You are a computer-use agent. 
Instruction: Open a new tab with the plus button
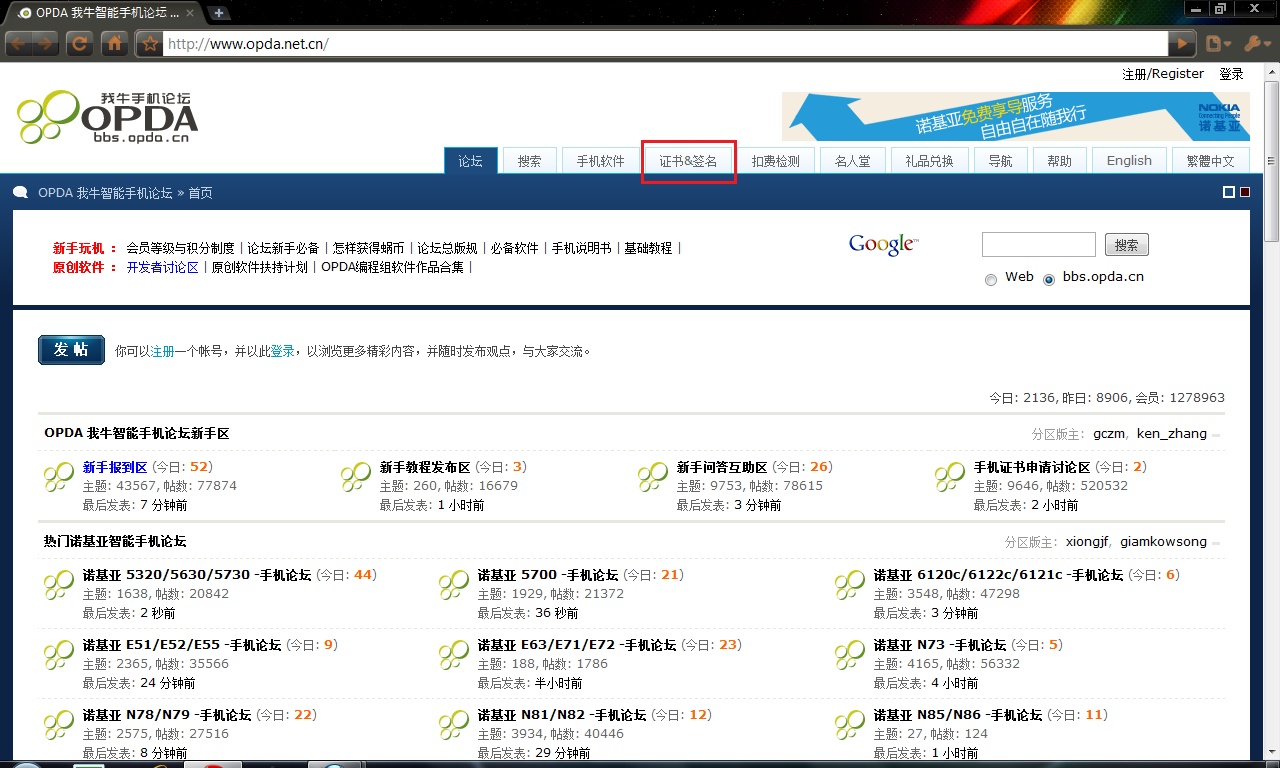coord(218,13)
